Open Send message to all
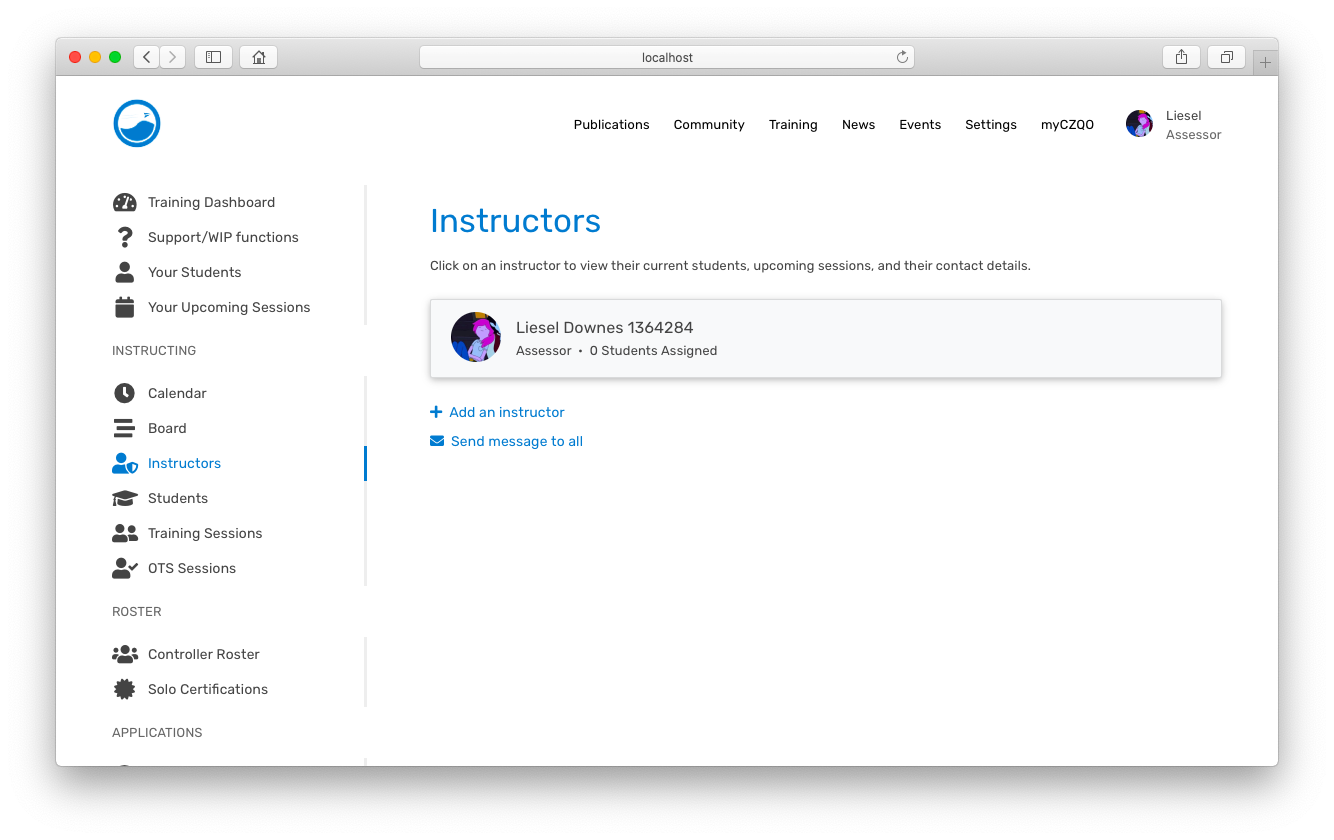Image resolution: width=1334 pixels, height=840 pixels. [x=506, y=441]
